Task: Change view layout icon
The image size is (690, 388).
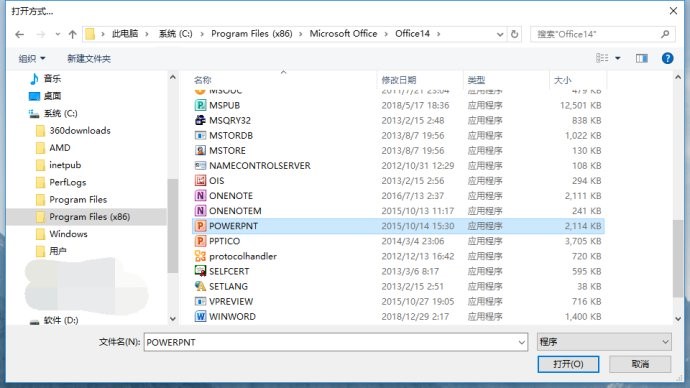Action: 602,58
